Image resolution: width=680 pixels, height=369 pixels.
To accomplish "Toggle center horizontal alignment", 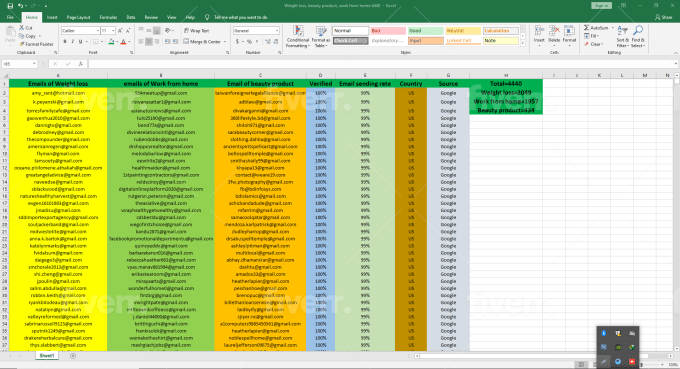I will [149, 42].
